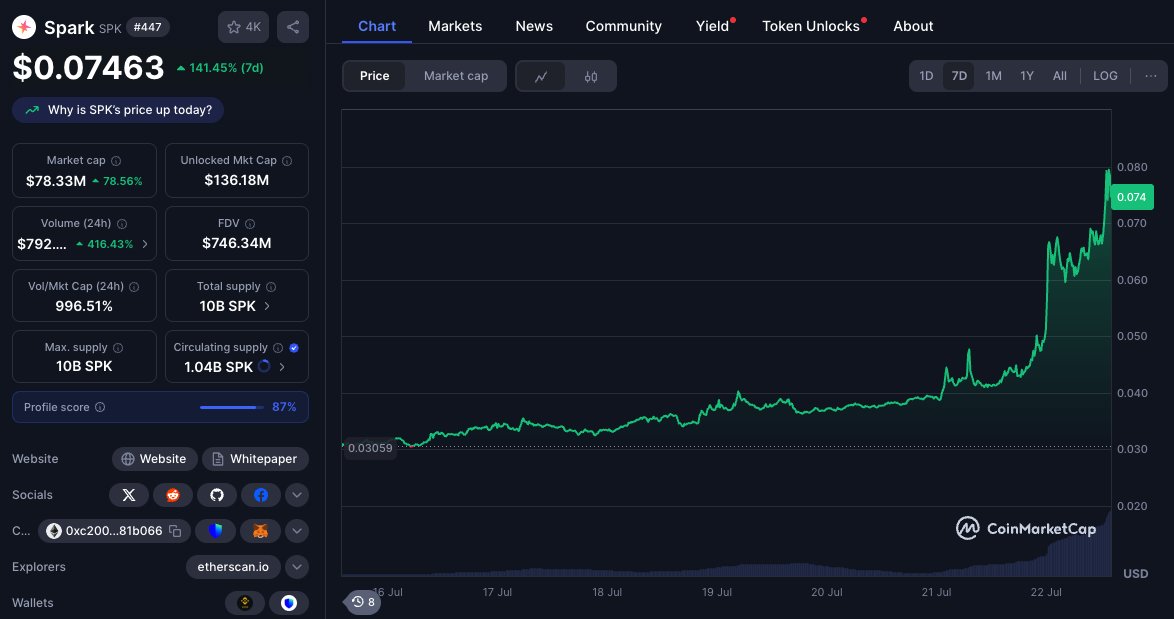1174x619 pixels.
Task: Click the yellow wallet icon in Wallets row
Action: coord(245,603)
